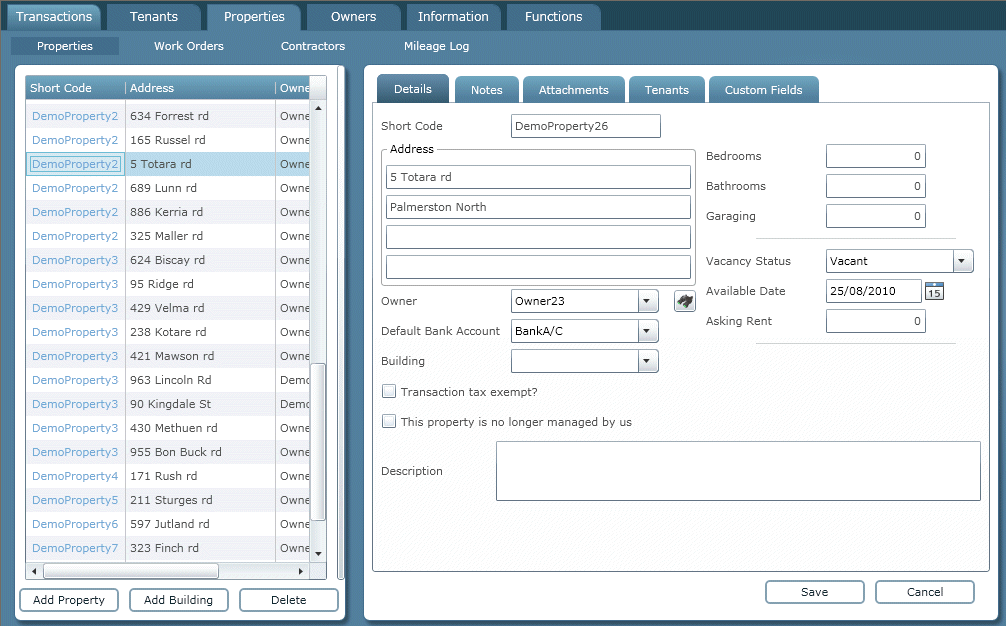Go to the Information tab
Screen dimensions: 1006x626
tap(453, 17)
